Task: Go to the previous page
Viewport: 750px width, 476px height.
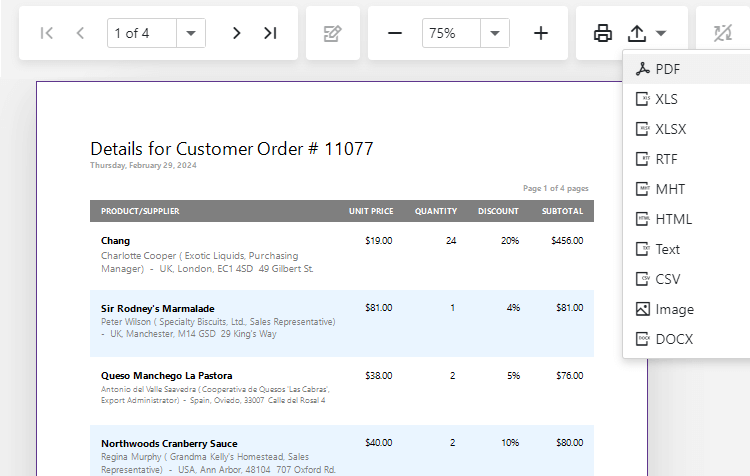Action: coord(80,33)
